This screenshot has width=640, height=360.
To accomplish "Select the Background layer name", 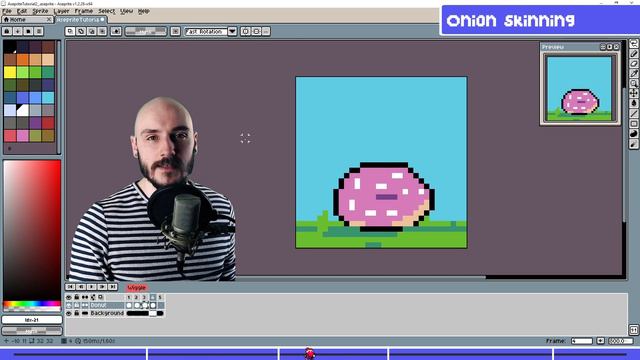I will pyautogui.click(x=107, y=313).
